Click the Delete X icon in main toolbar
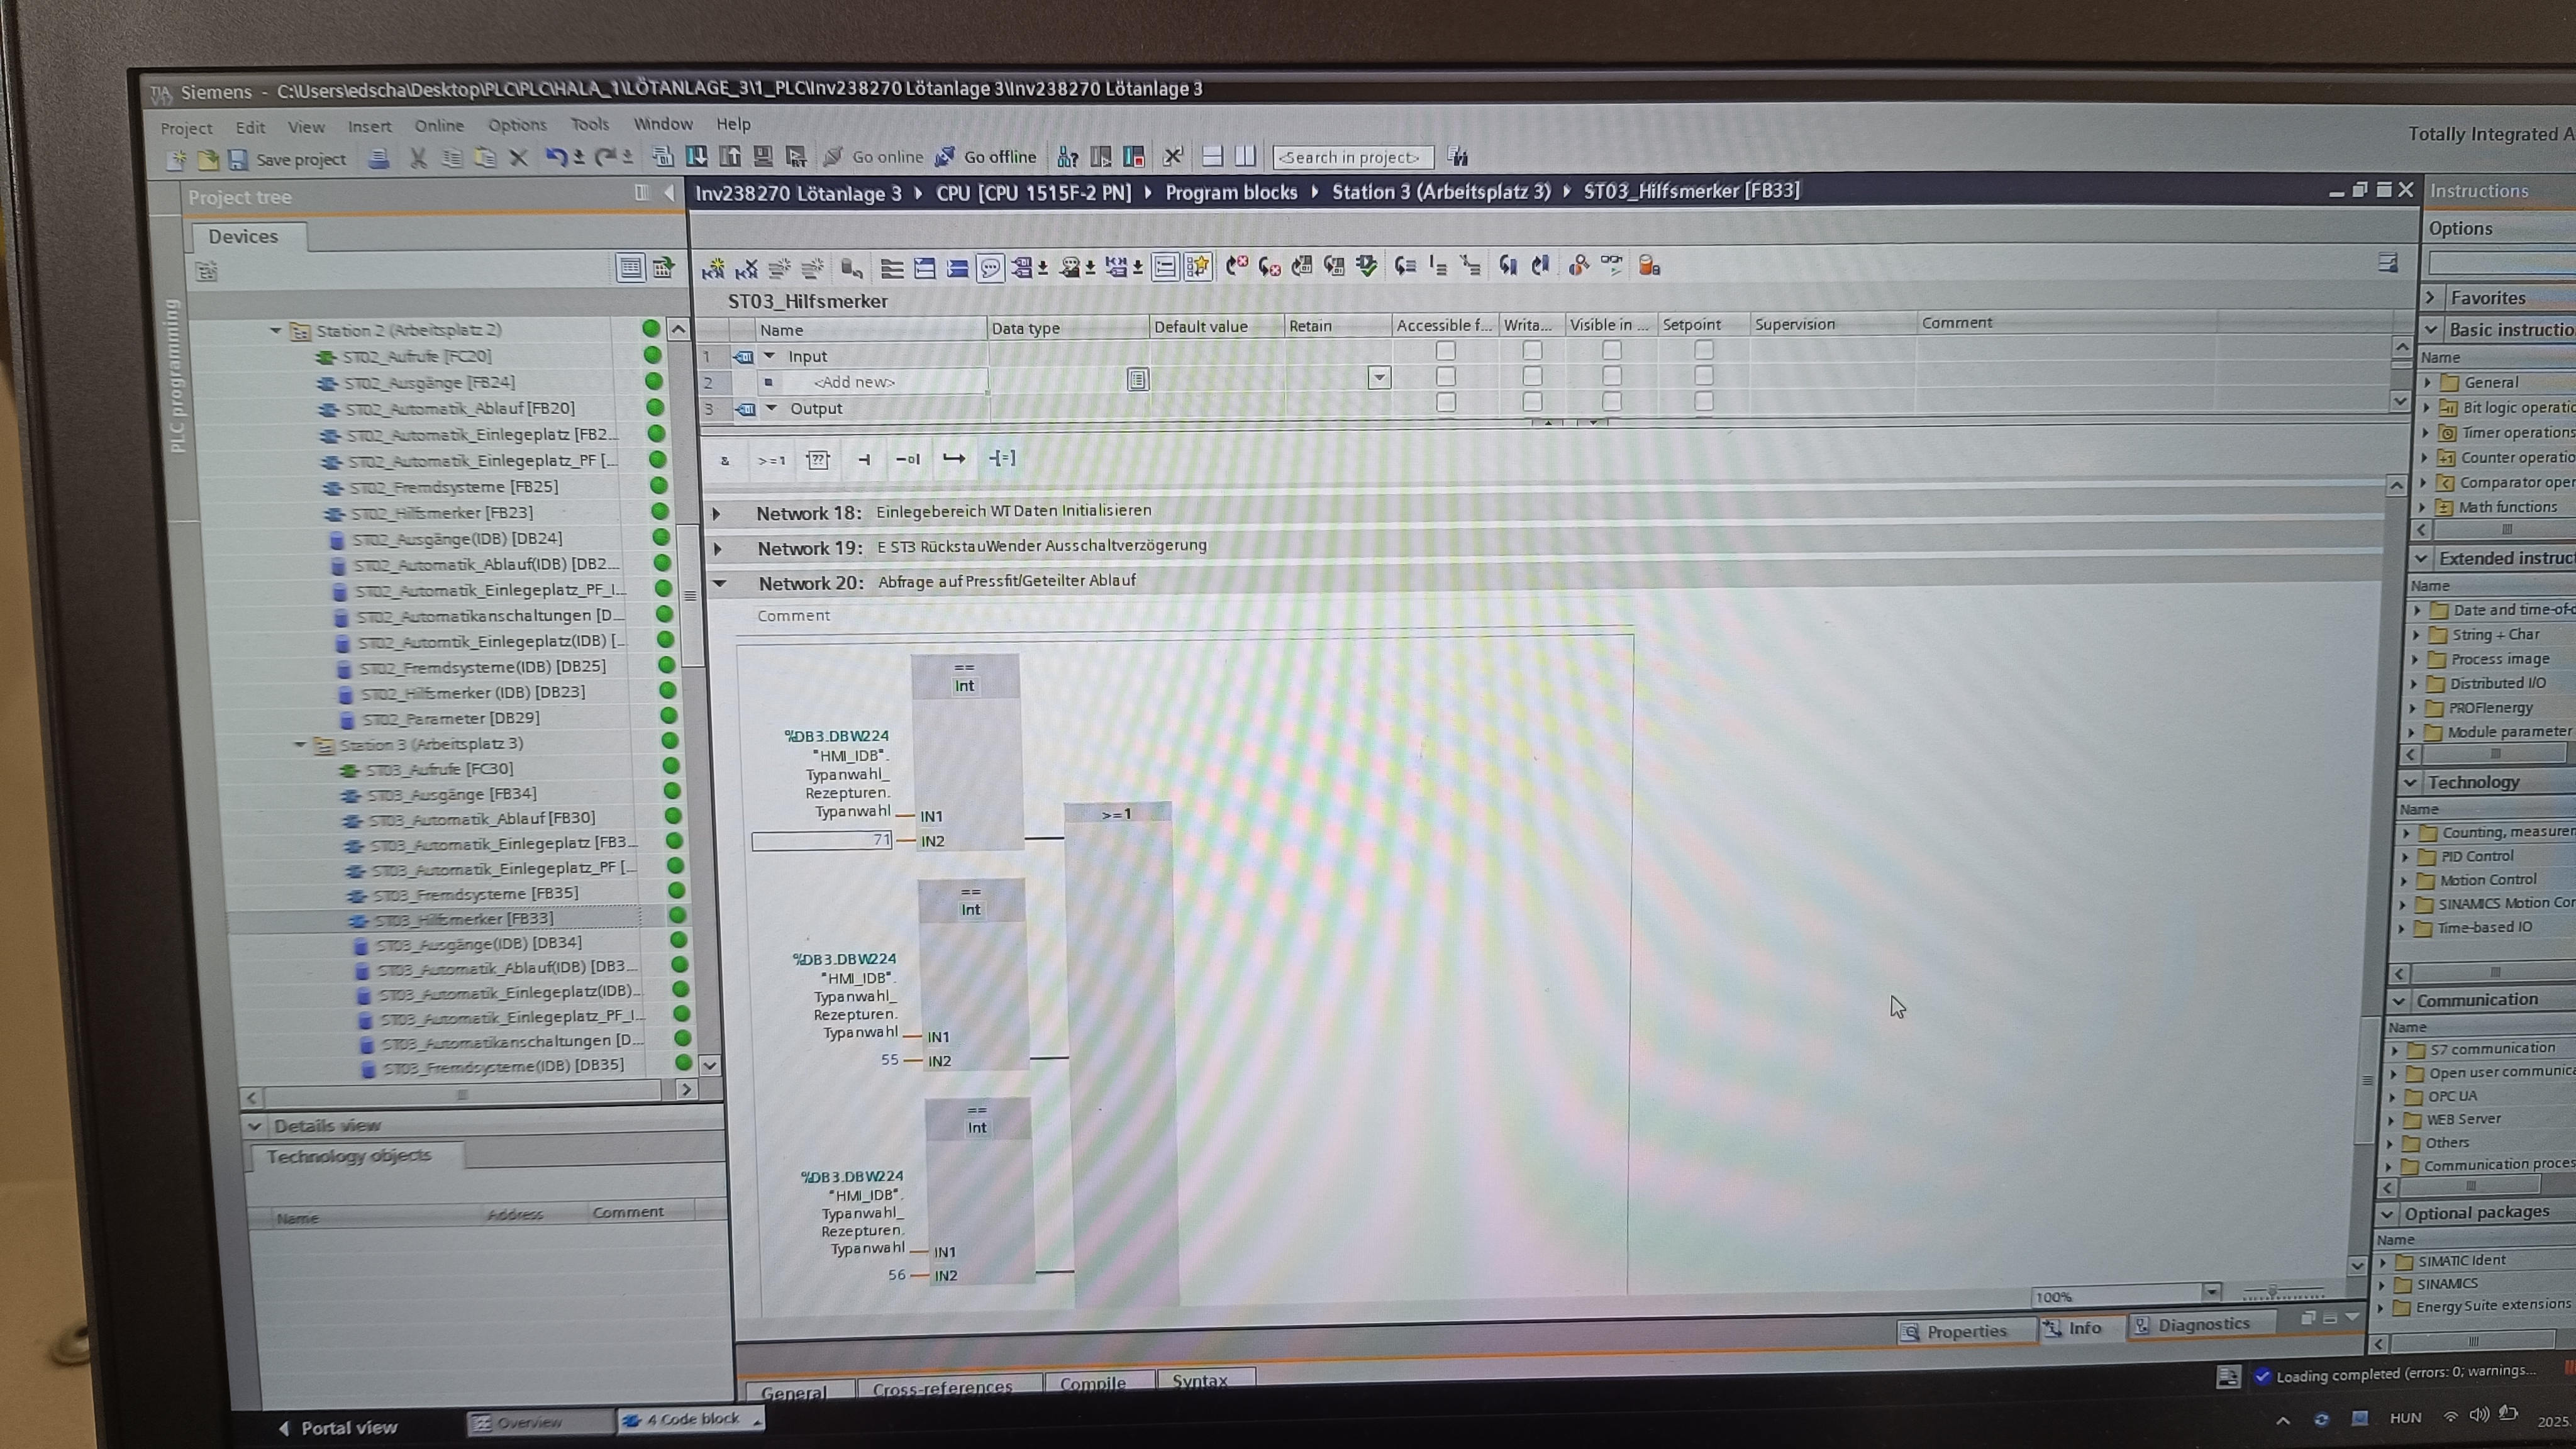Viewport: 2576px width, 1449px height. click(518, 158)
